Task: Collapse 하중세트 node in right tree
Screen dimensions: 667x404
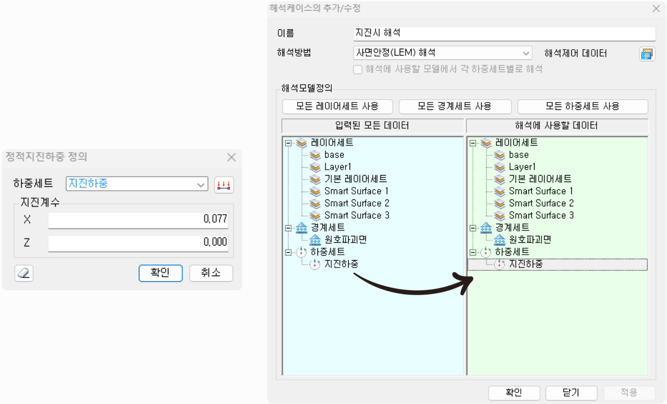Action: [473, 252]
